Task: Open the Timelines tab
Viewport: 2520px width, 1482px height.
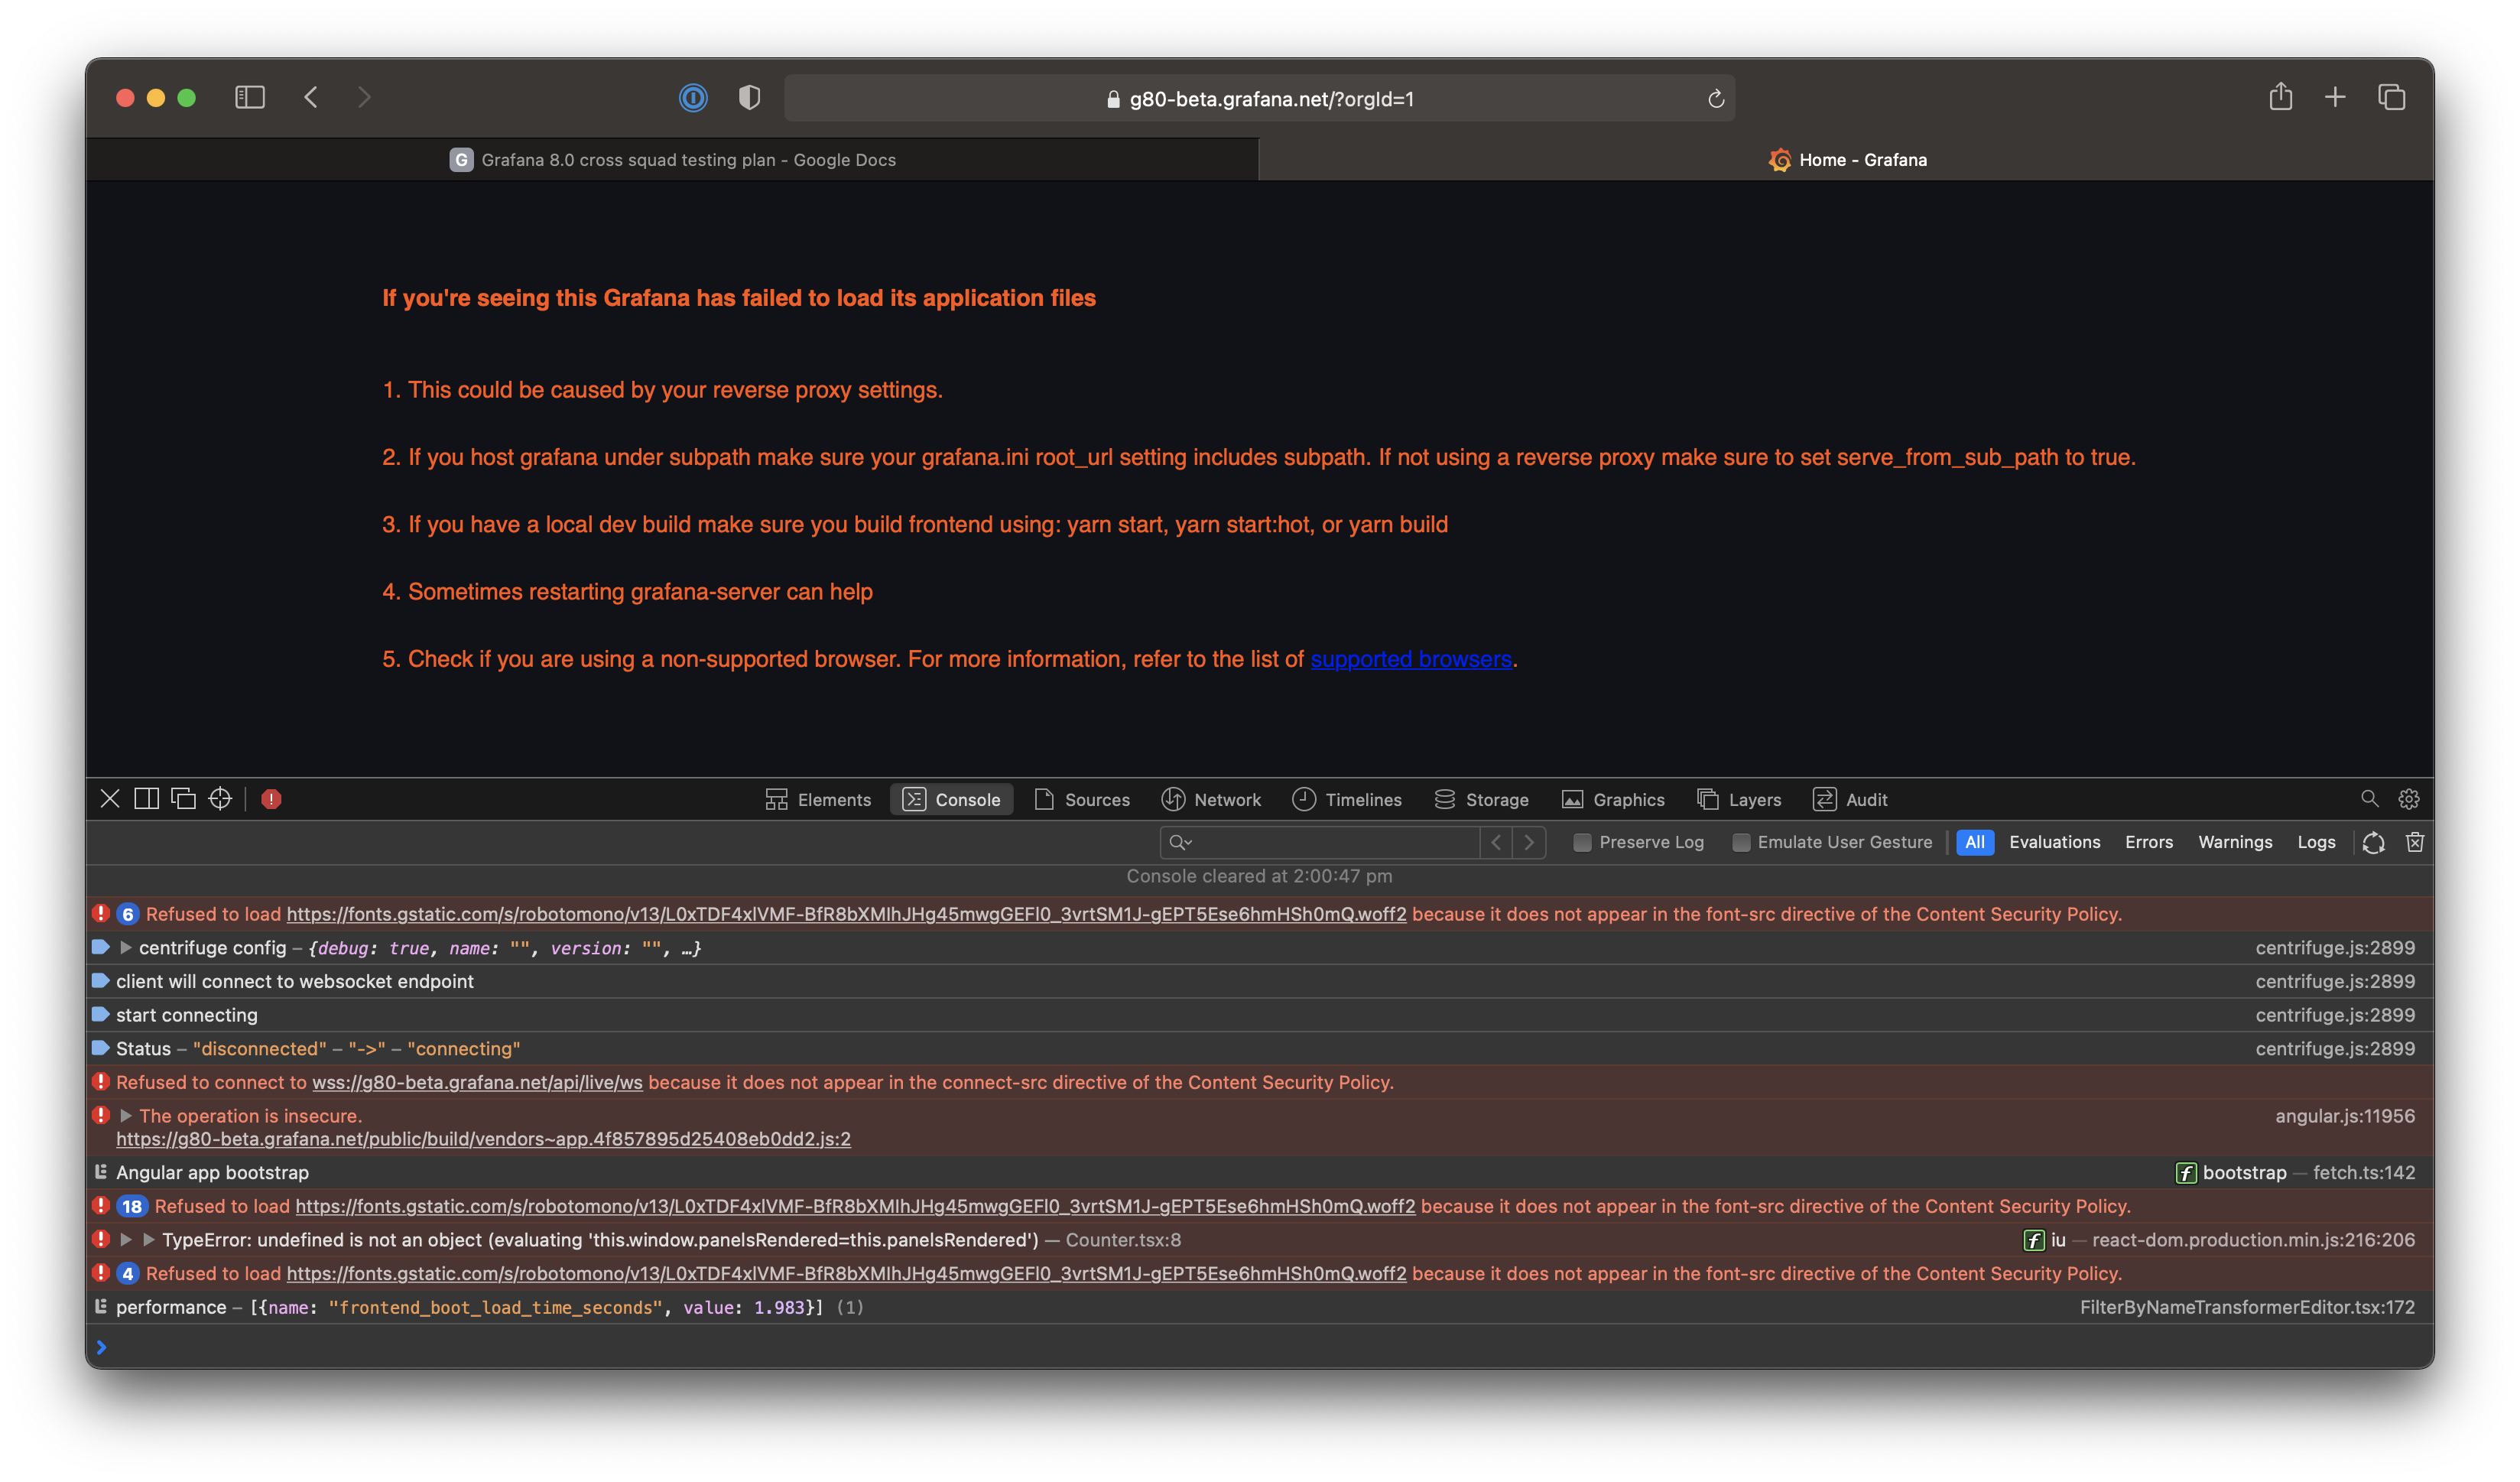Action: 1347,799
